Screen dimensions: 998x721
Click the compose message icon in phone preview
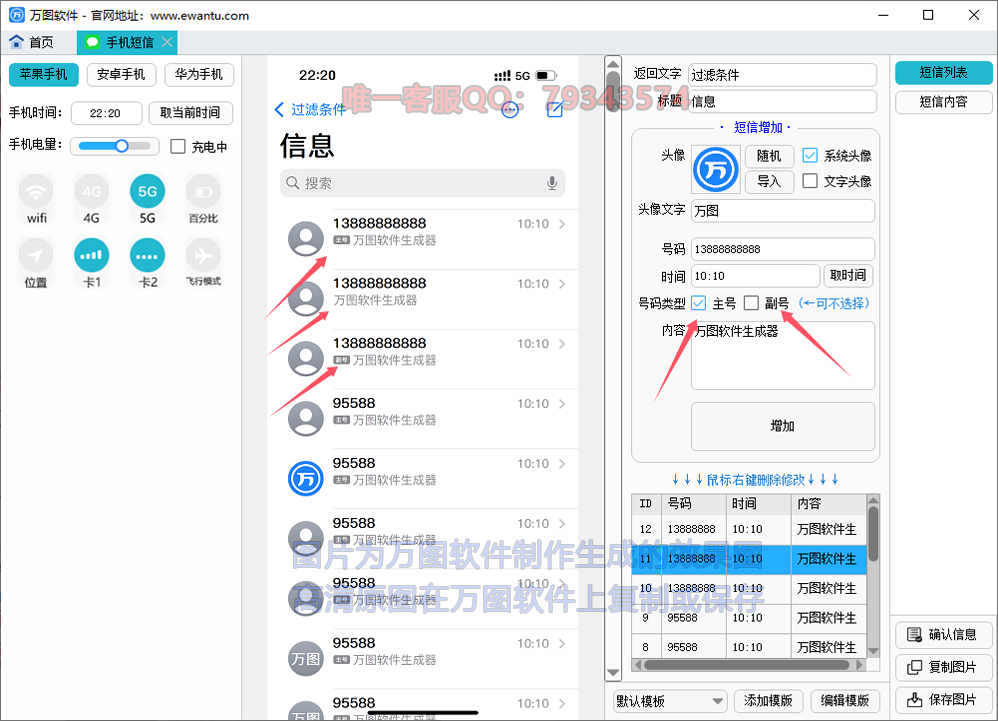[x=554, y=110]
